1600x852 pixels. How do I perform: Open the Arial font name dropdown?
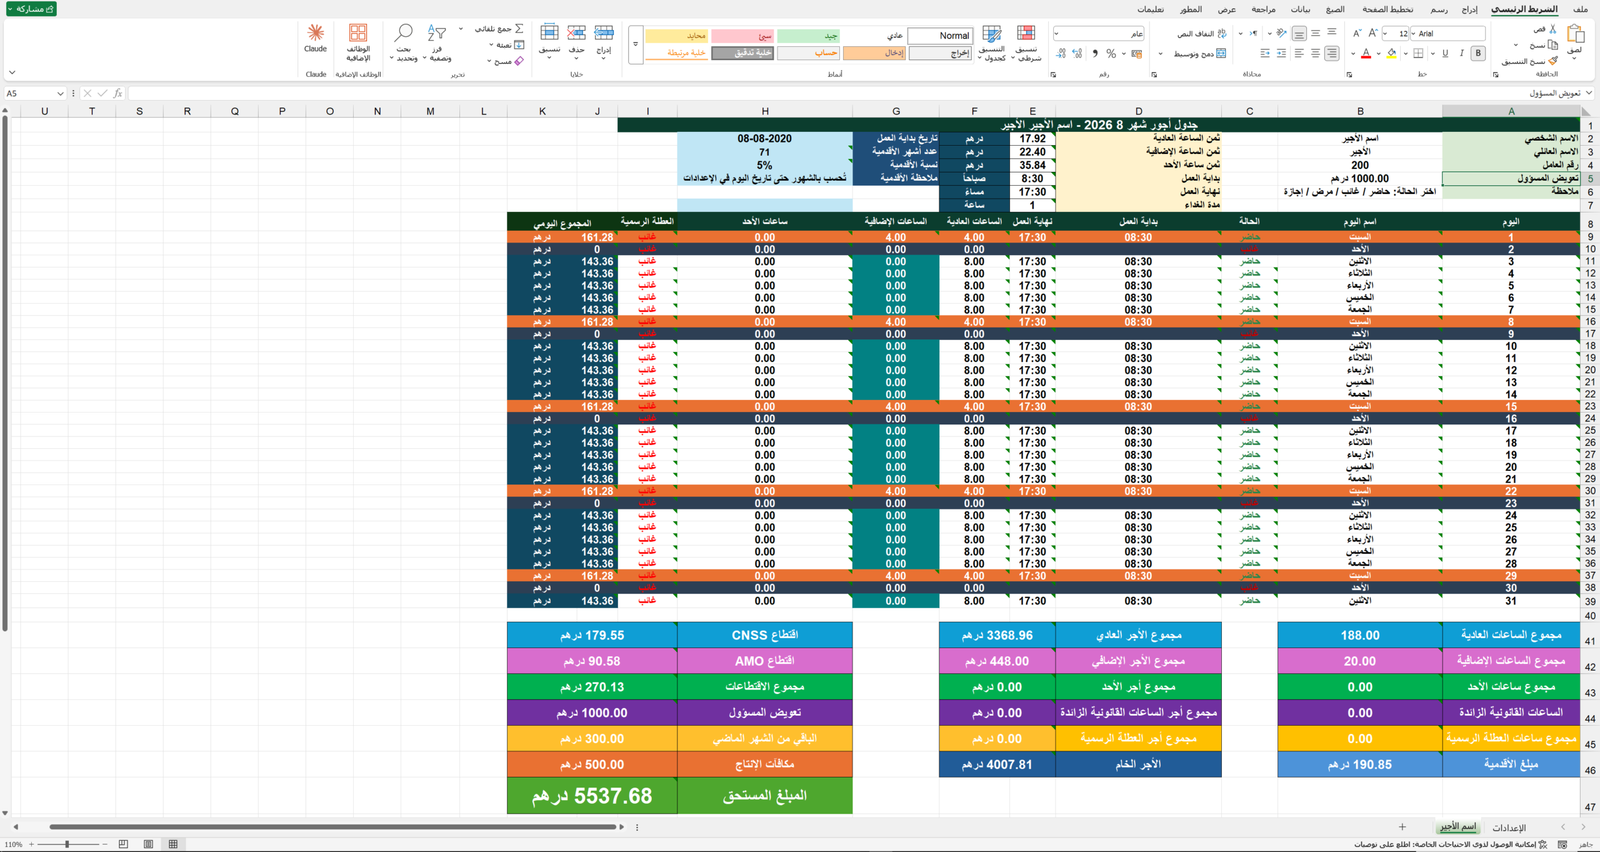point(1414,33)
